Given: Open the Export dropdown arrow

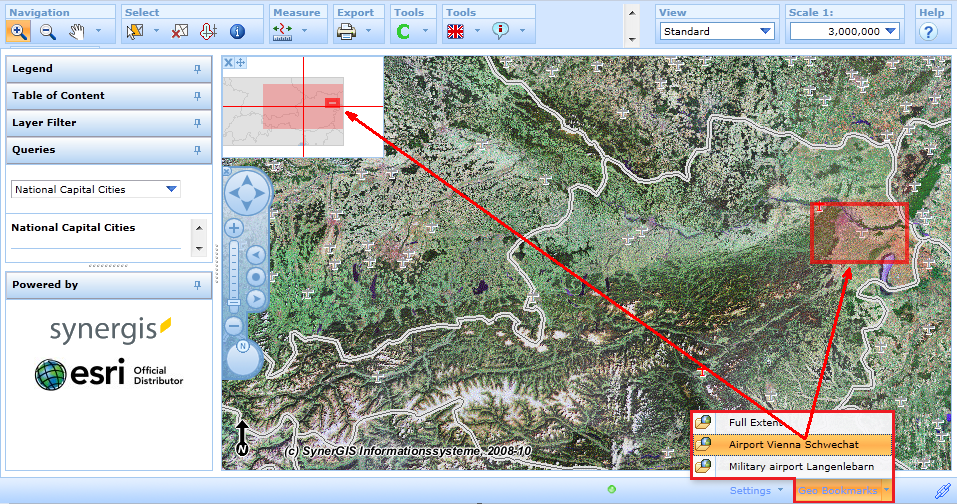Looking at the screenshot, I should pyautogui.click(x=369, y=31).
